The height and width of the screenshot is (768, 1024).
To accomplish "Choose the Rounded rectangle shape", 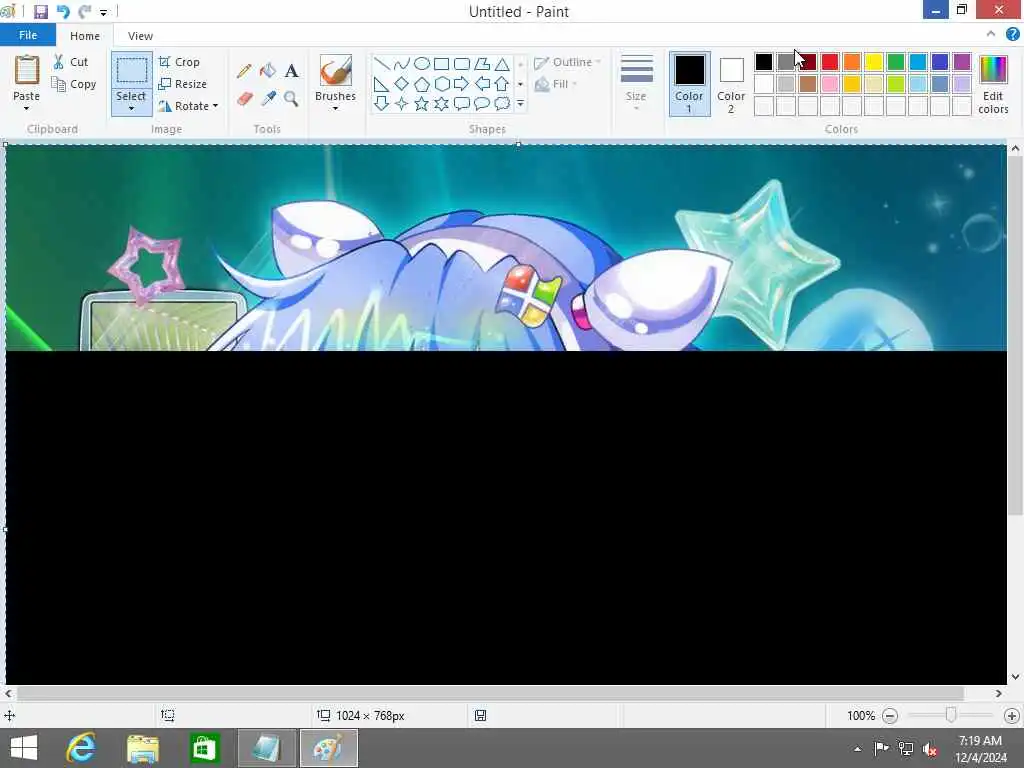I will [462, 64].
